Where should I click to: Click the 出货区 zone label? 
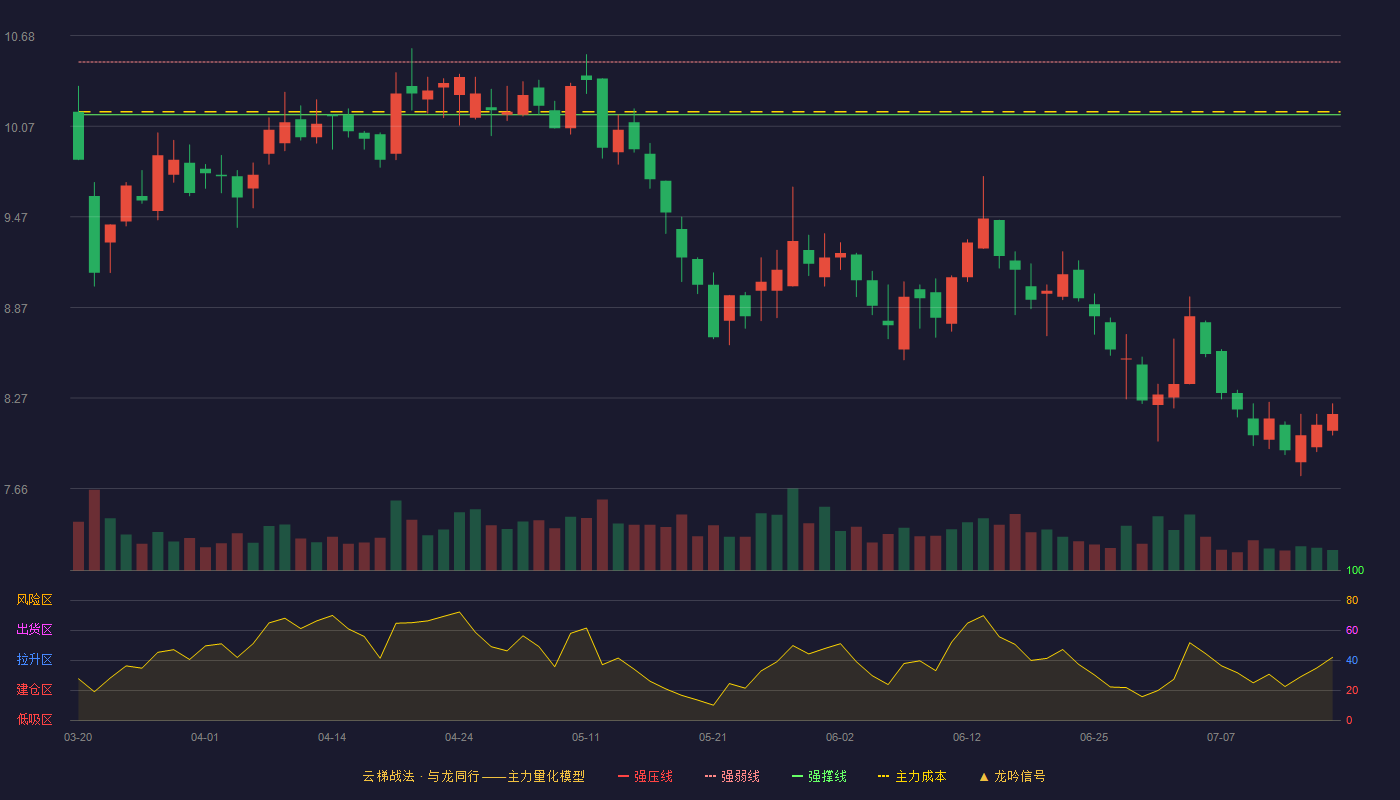pyautogui.click(x=34, y=630)
